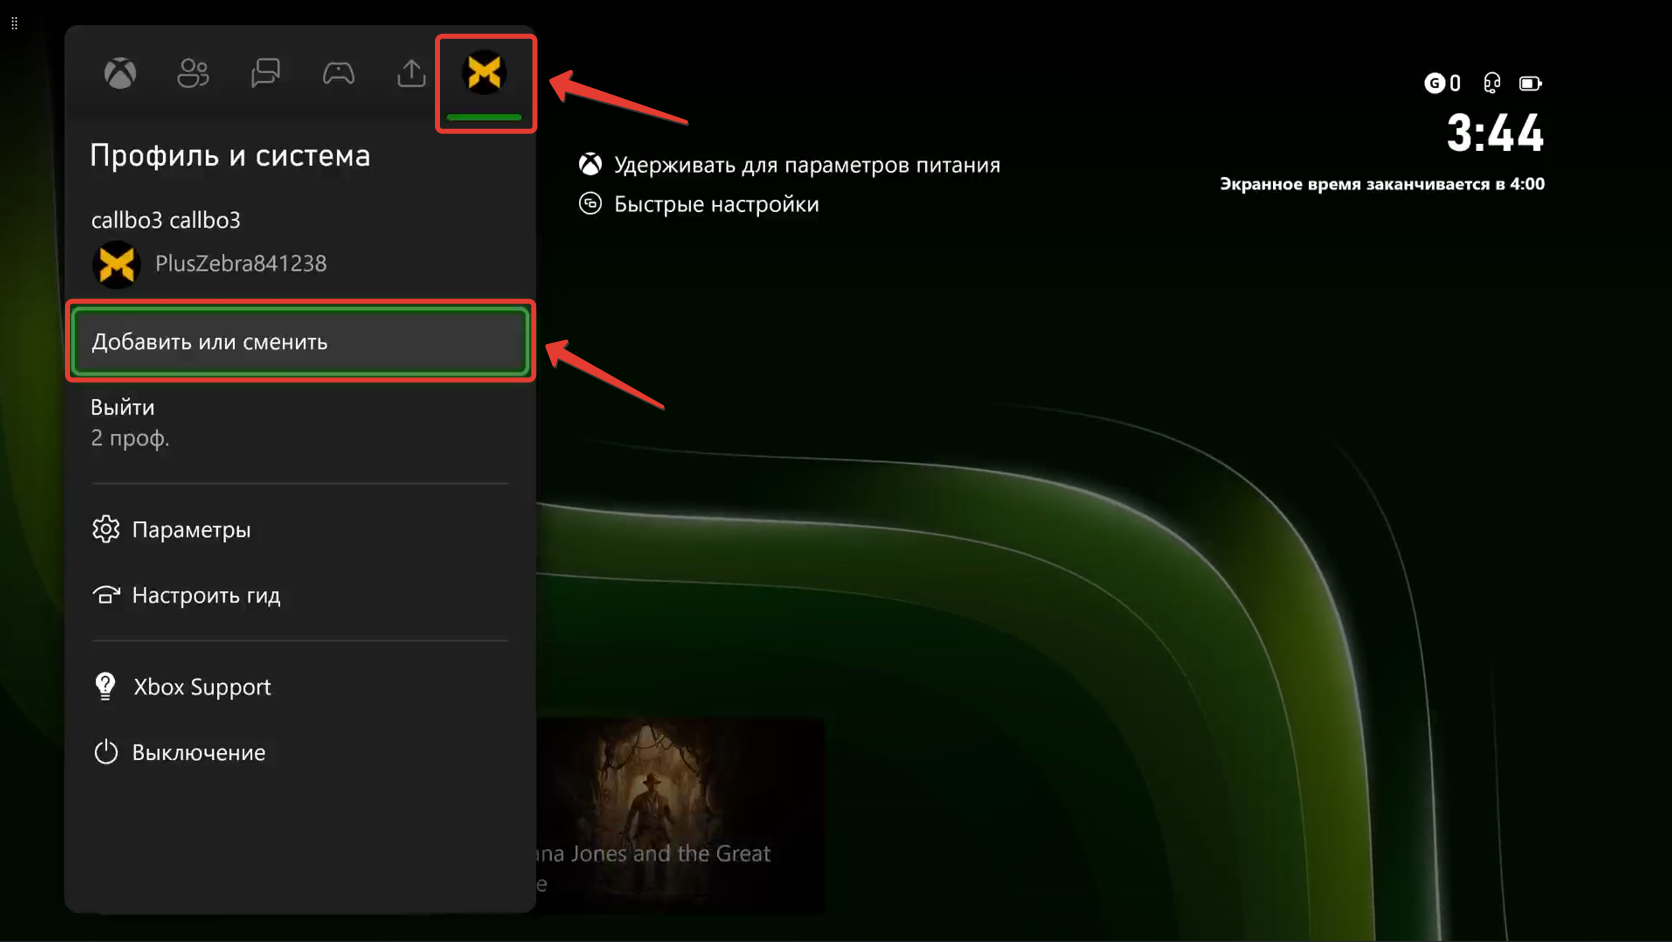Click the headset status icon
The width and height of the screenshot is (1672, 942).
[1492, 83]
